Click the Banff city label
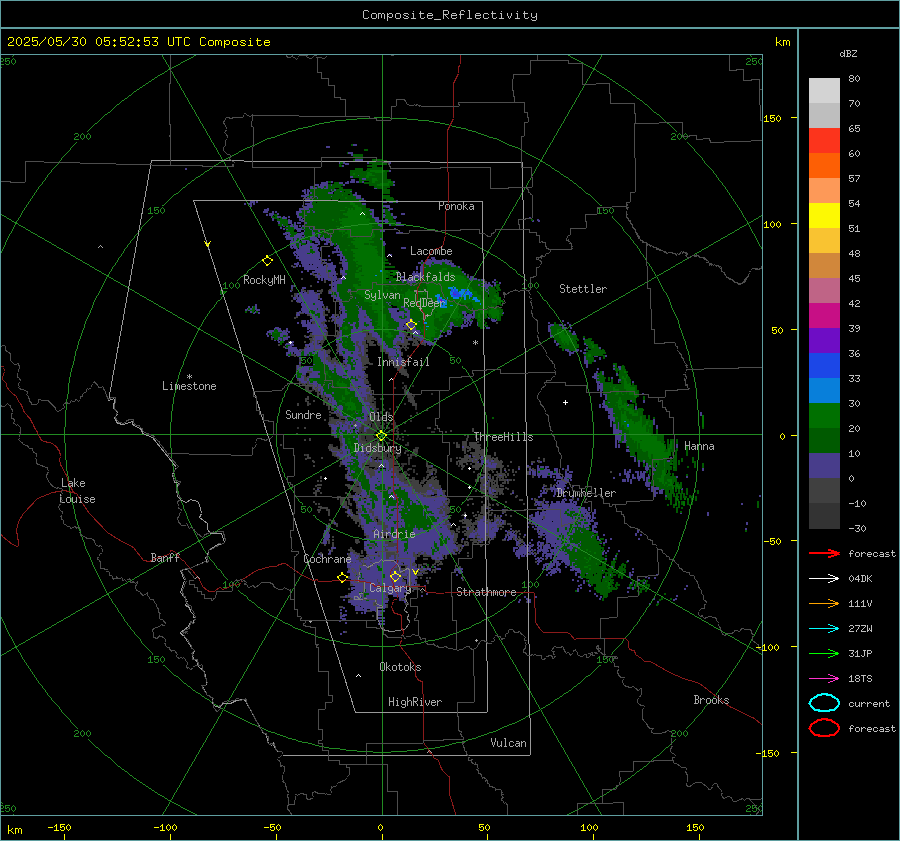The width and height of the screenshot is (900, 841). (x=165, y=558)
